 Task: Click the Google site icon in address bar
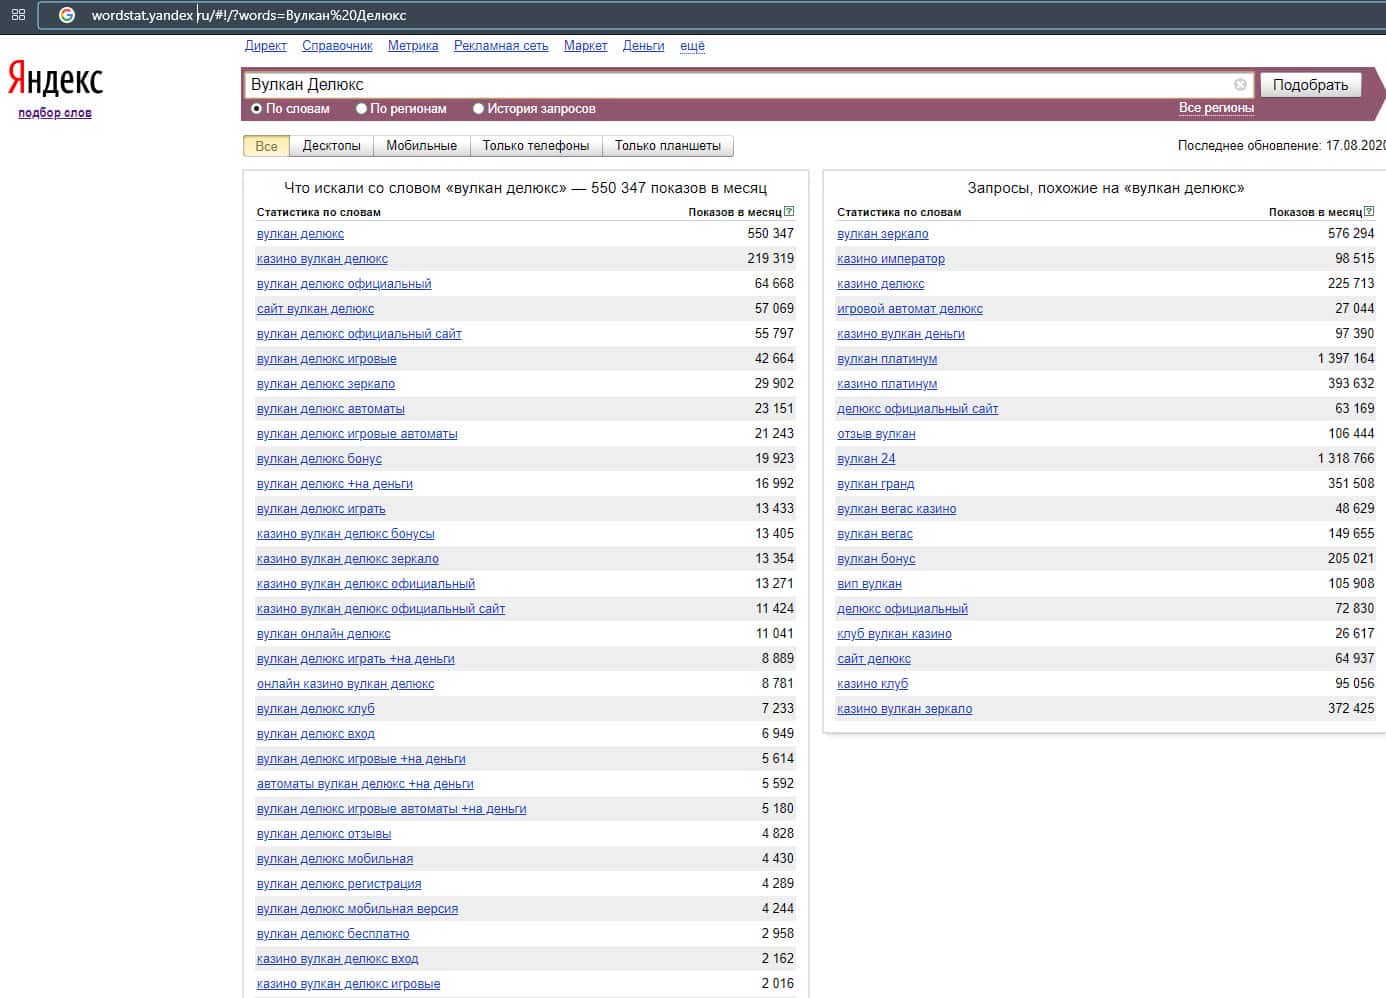tap(67, 15)
